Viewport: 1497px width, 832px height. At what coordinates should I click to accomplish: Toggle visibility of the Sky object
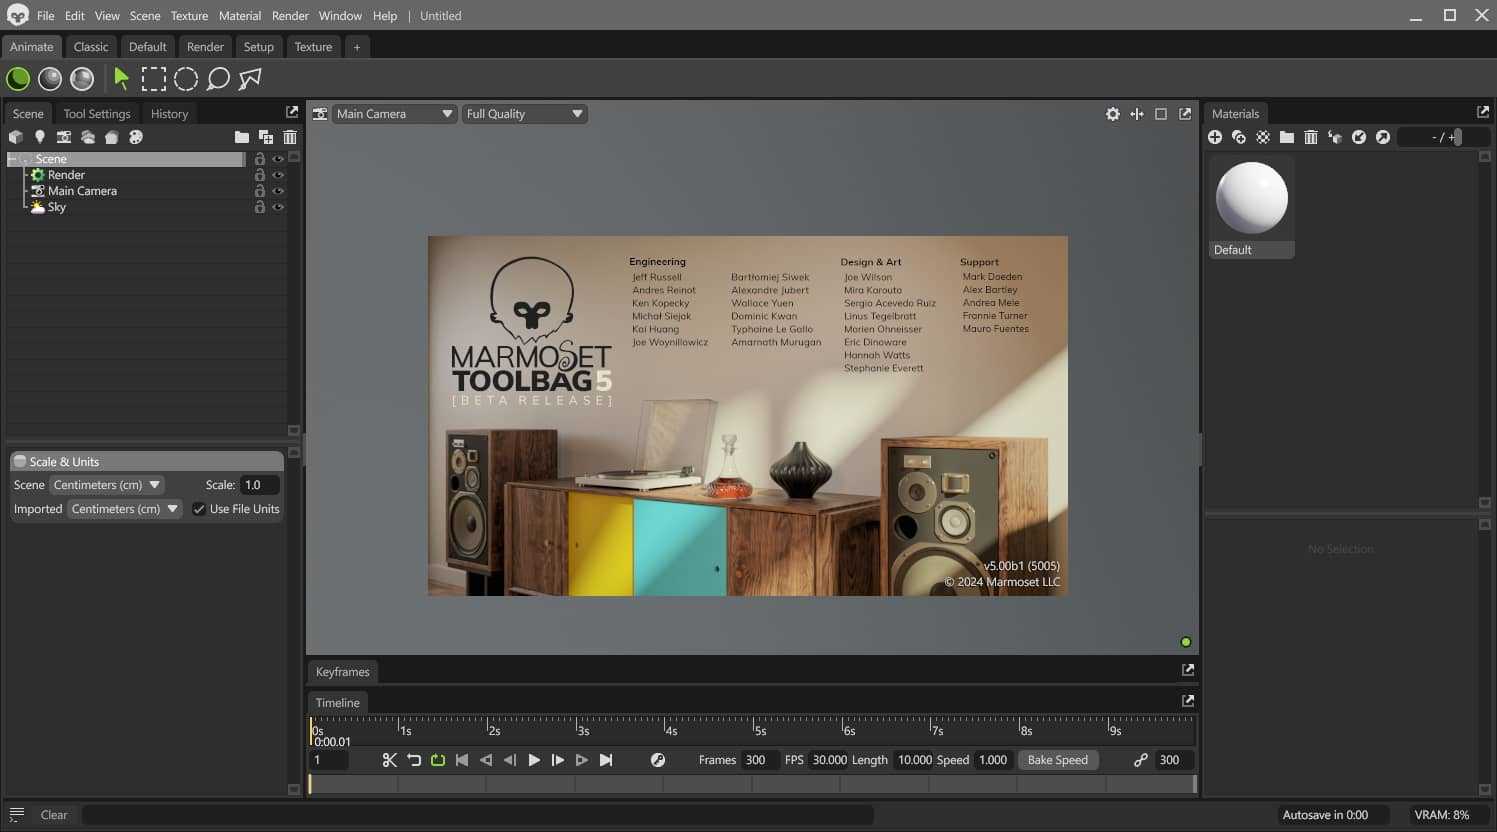278,207
